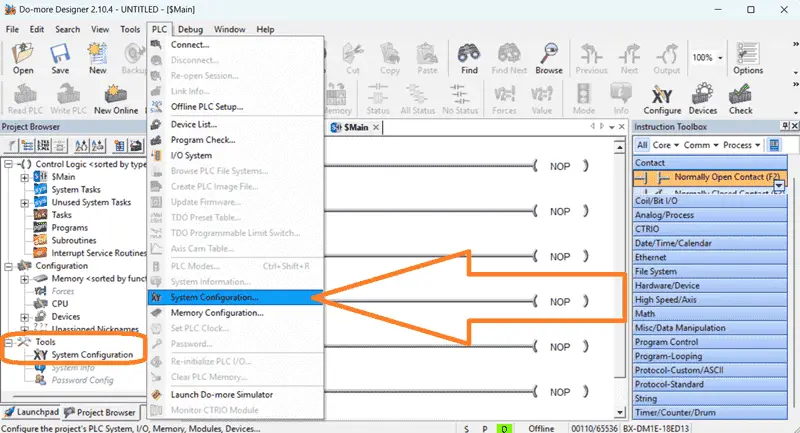
Task: Click the Forces toolbar icon
Action: pyautogui.click(x=504, y=100)
